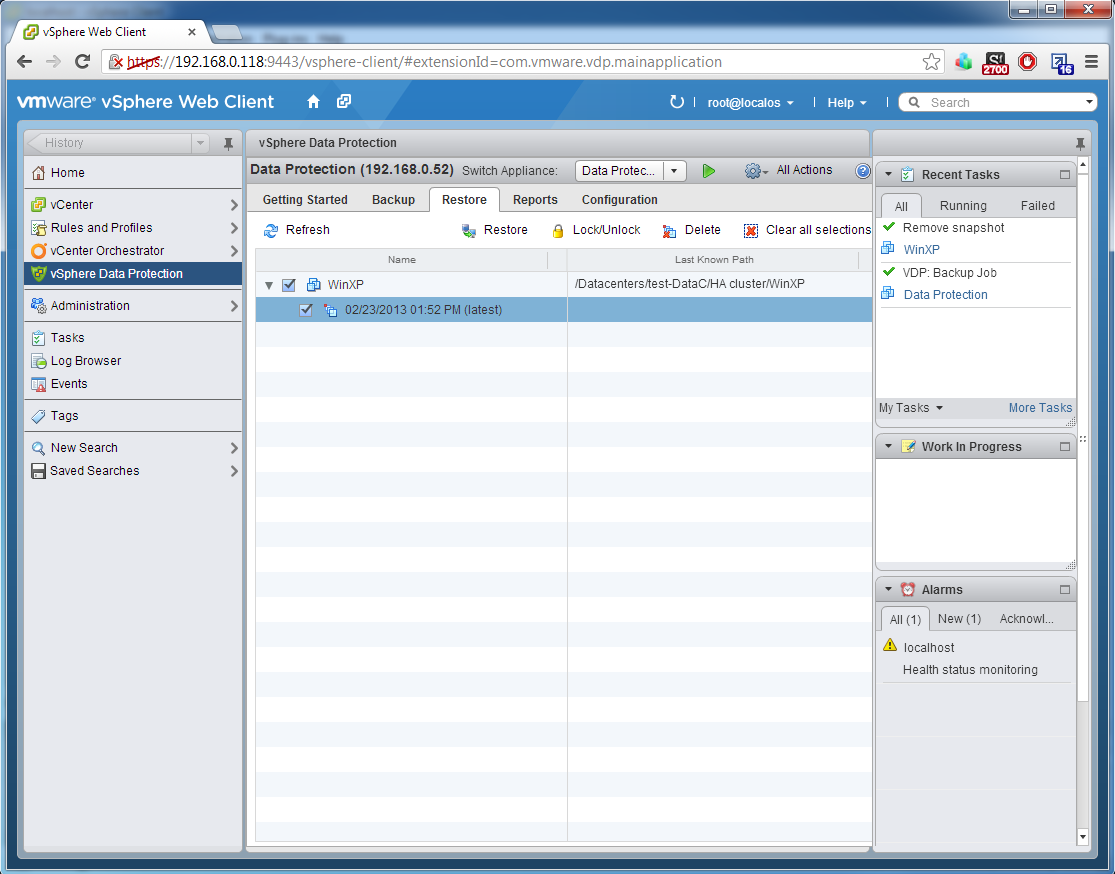Screen dimensions: 1115x874
Task: Click the localhost warning triangle icon
Action: [x=890, y=646]
